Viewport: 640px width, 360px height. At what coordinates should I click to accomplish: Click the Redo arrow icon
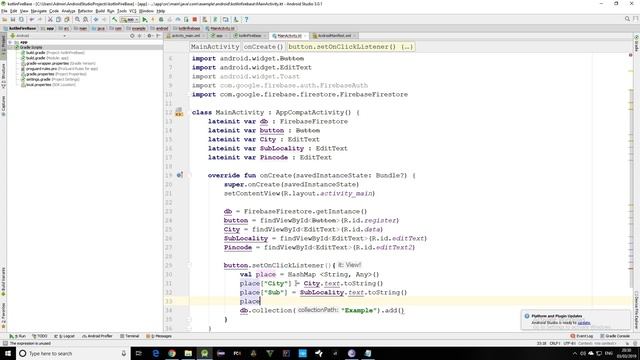click(40, 20)
